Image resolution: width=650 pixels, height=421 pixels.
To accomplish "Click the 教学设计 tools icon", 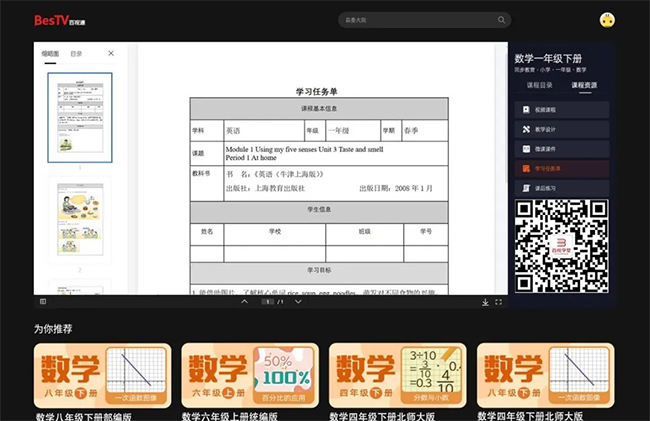I will coord(526,129).
